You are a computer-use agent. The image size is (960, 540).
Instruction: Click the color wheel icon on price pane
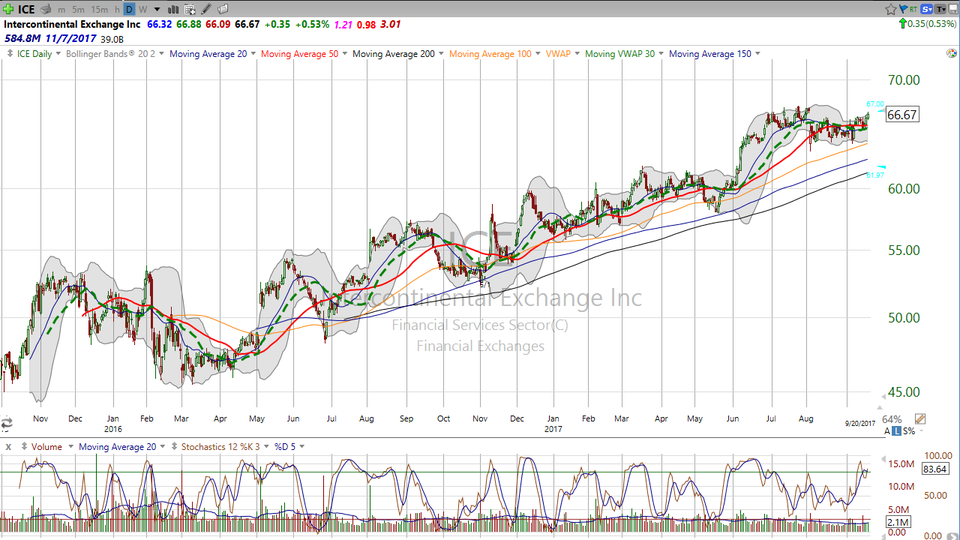(x=951, y=53)
